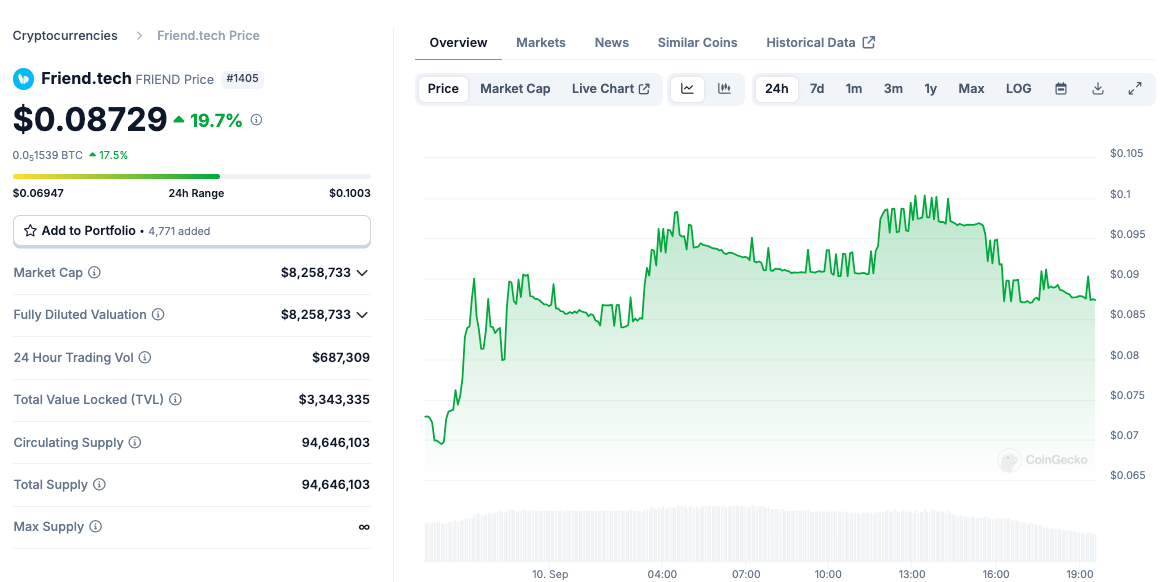Open the calendar date range picker
Viewport: 1163px width, 582px height.
coord(1061,89)
